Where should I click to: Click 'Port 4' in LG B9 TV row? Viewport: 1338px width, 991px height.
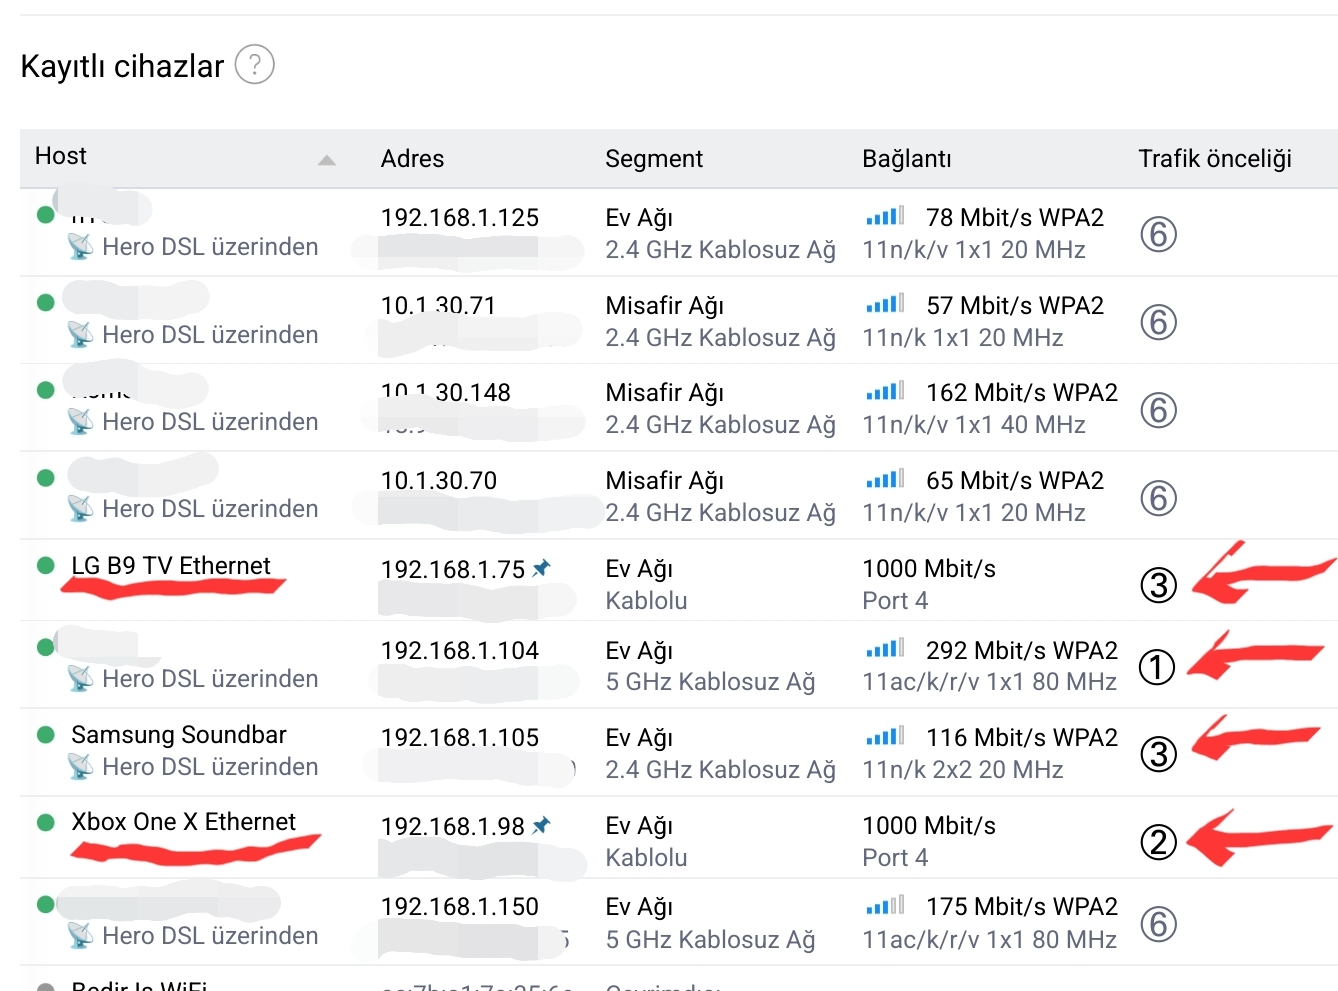(895, 601)
